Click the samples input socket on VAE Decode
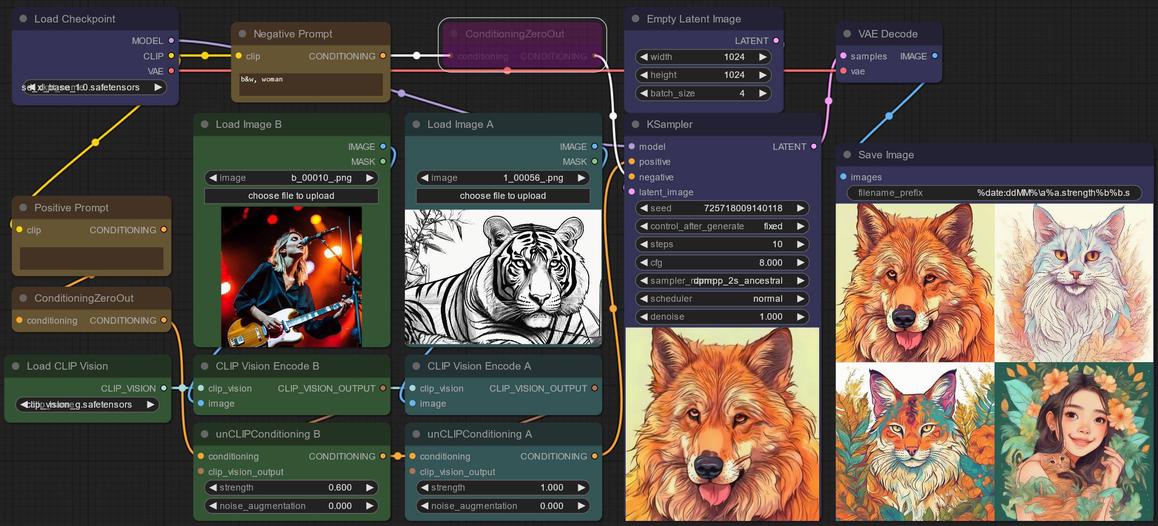The height and width of the screenshot is (526, 1158). [x=843, y=56]
